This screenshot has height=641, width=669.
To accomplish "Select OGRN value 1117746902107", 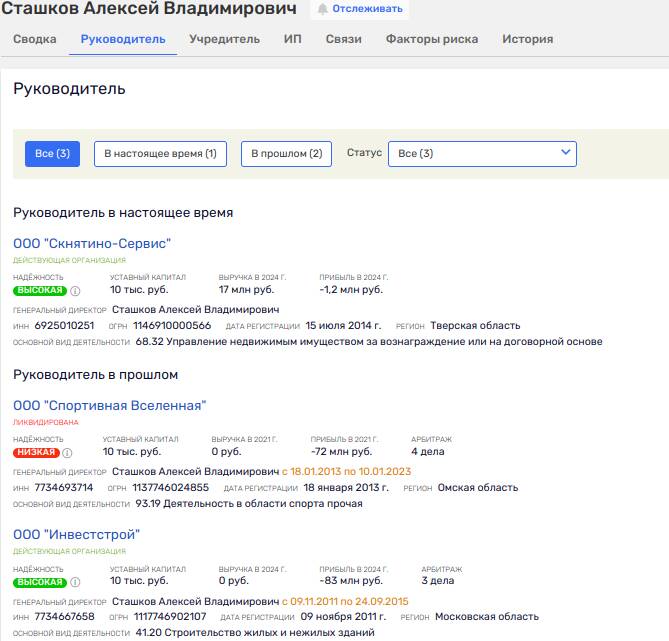I will [170, 617].
